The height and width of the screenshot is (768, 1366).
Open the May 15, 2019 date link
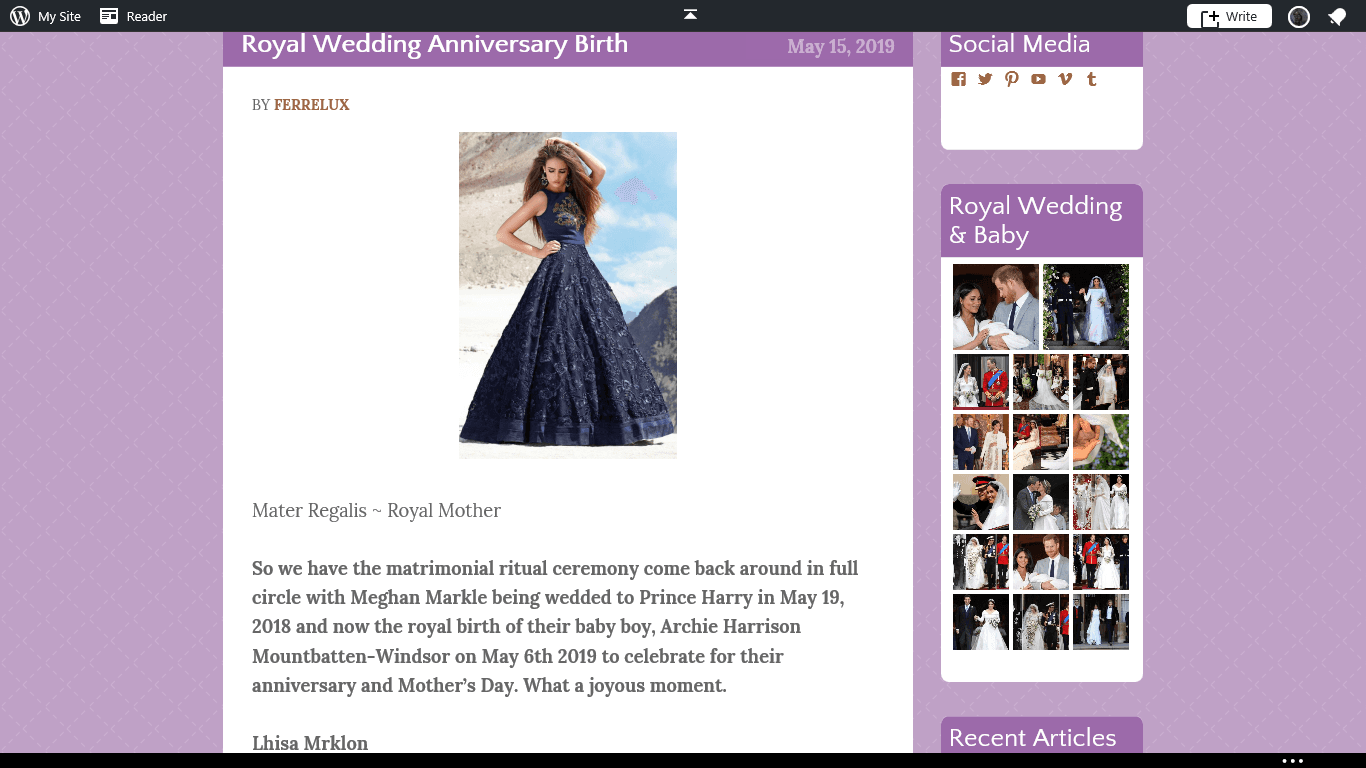point(841,47)
